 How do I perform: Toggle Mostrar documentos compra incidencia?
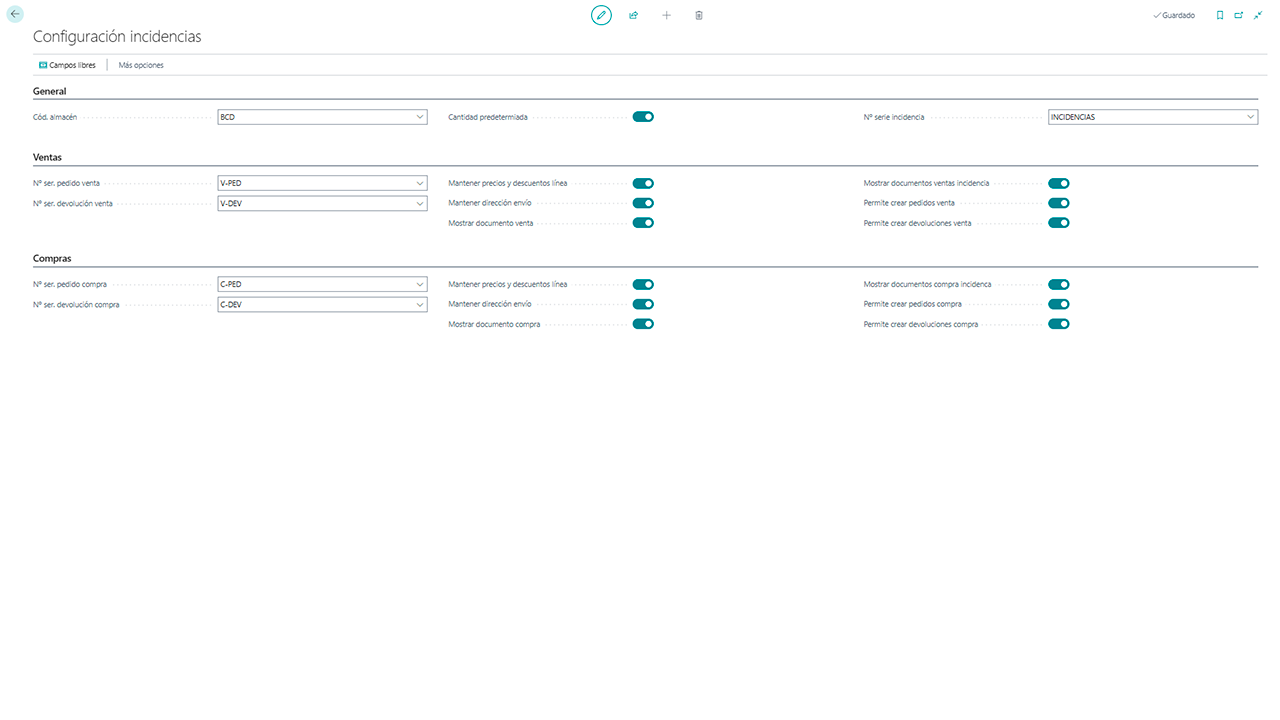coord(1059,284)
